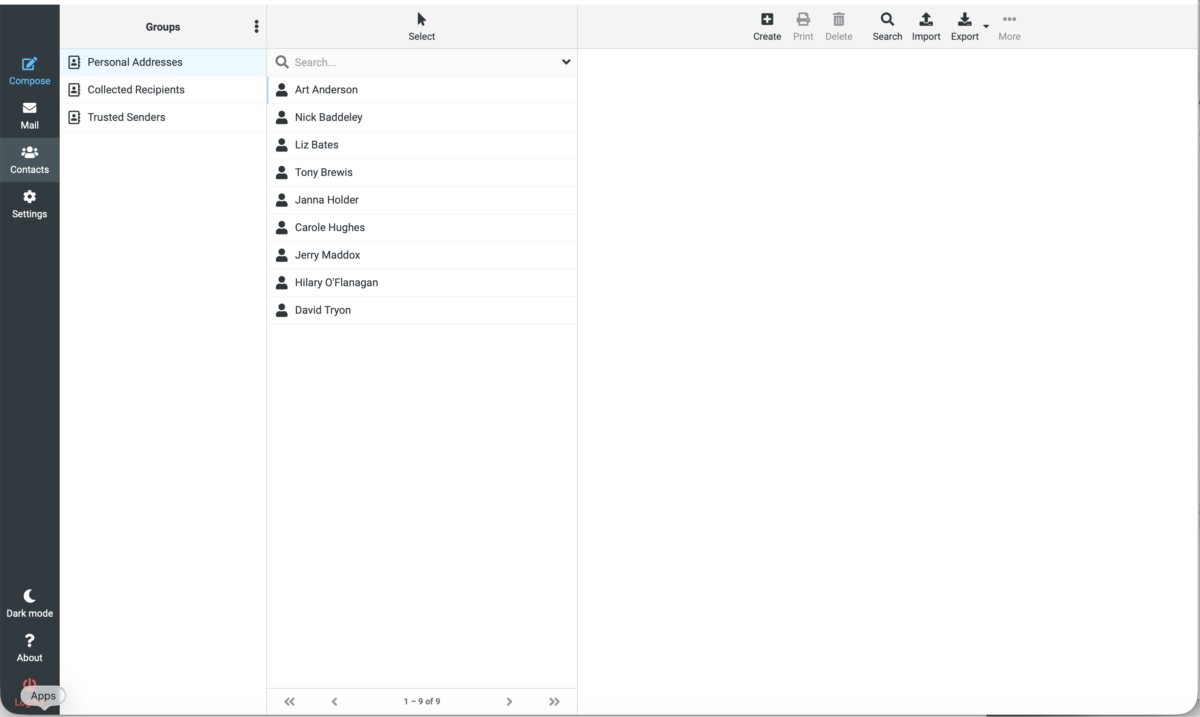Click the contact search field
Image resolution: width=1200 pixels, height=717 pixels.
click(x=423, y=62)
